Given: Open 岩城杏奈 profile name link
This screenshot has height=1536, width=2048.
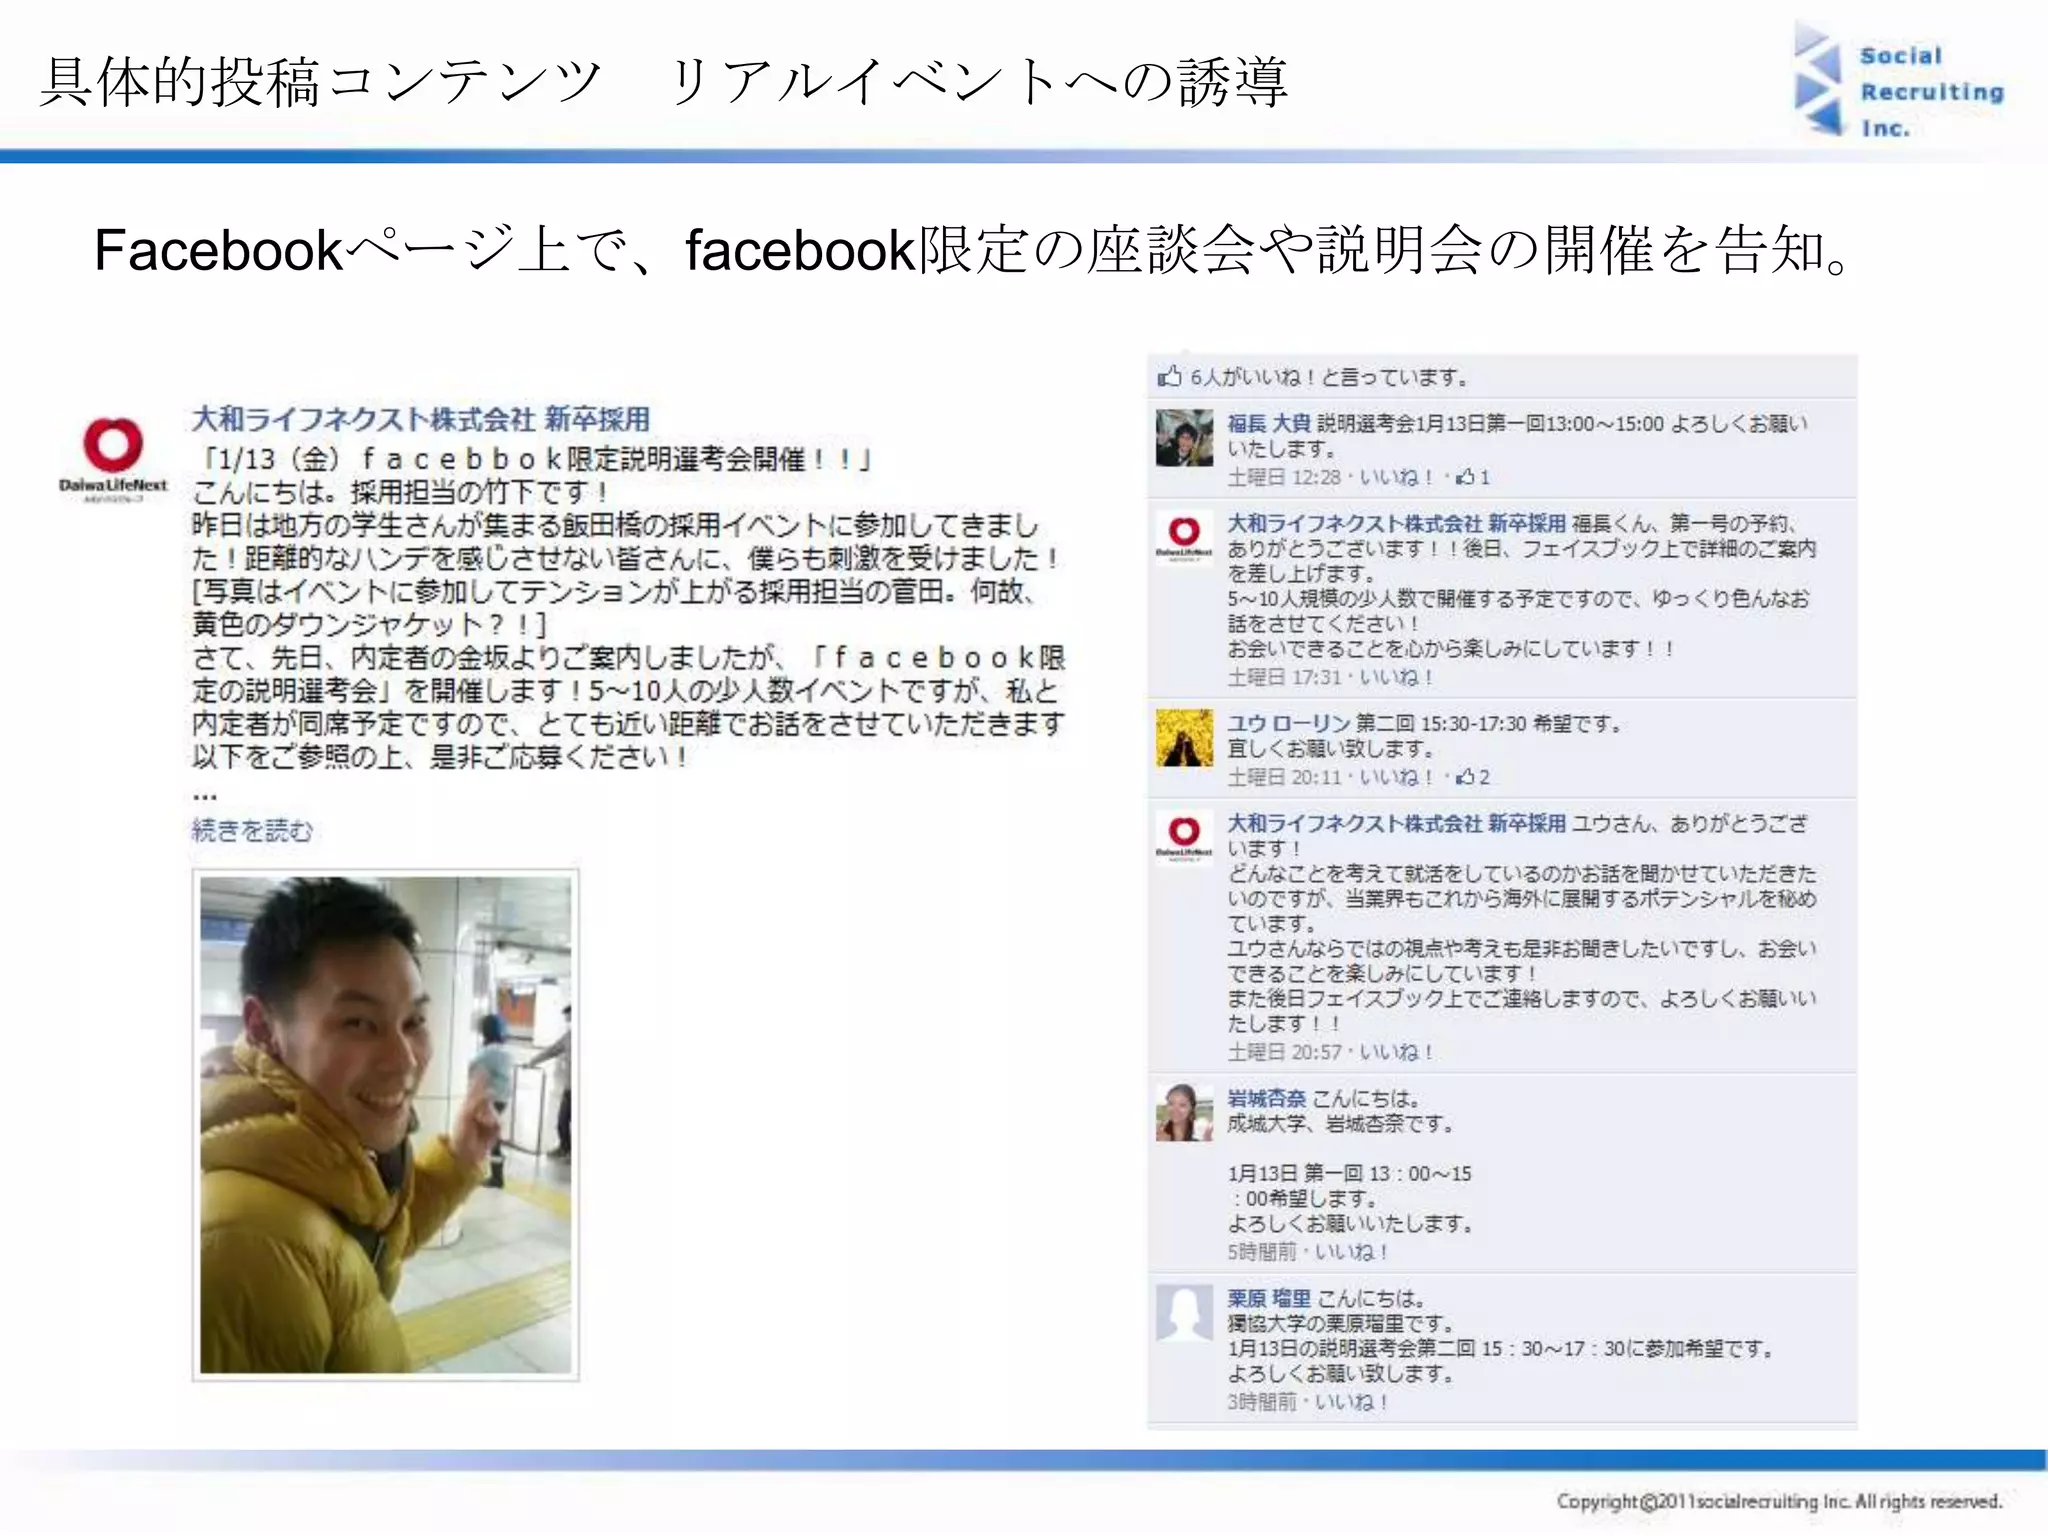Looking at the screenshot, I should [x=1266, y=1098].
